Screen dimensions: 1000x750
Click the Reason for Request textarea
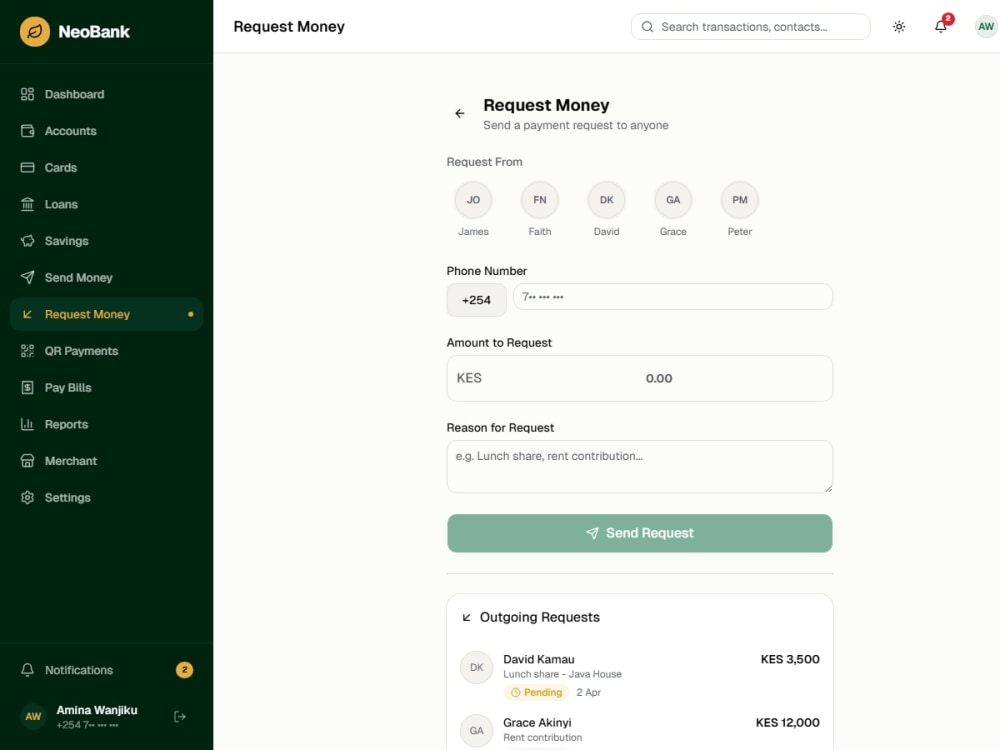[640, 467]
